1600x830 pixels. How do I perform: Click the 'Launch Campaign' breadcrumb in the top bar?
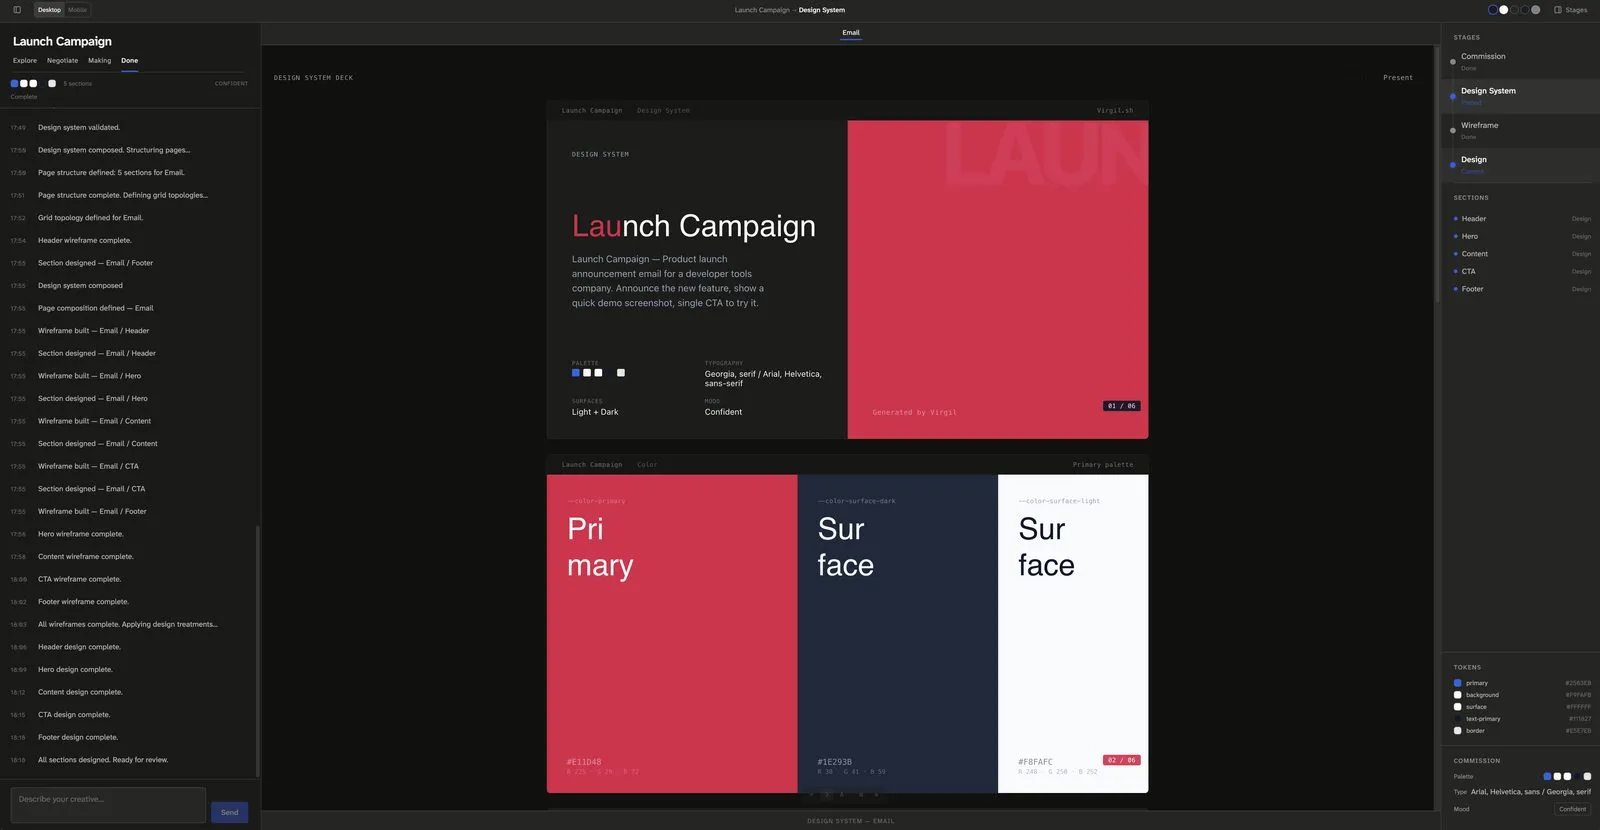(x=762, y=10)
